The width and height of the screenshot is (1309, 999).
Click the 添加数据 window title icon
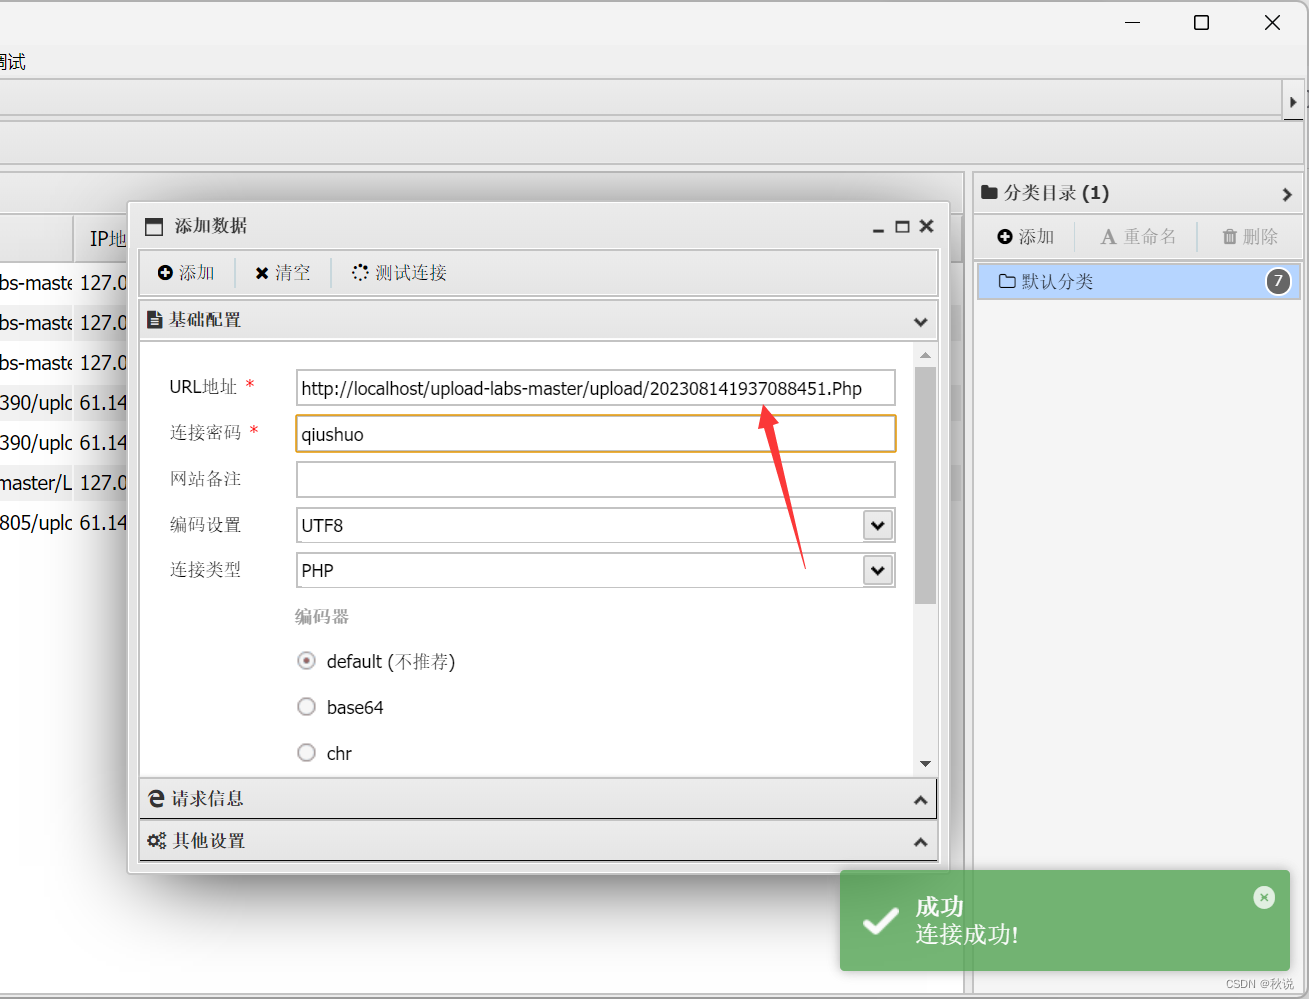154,227
